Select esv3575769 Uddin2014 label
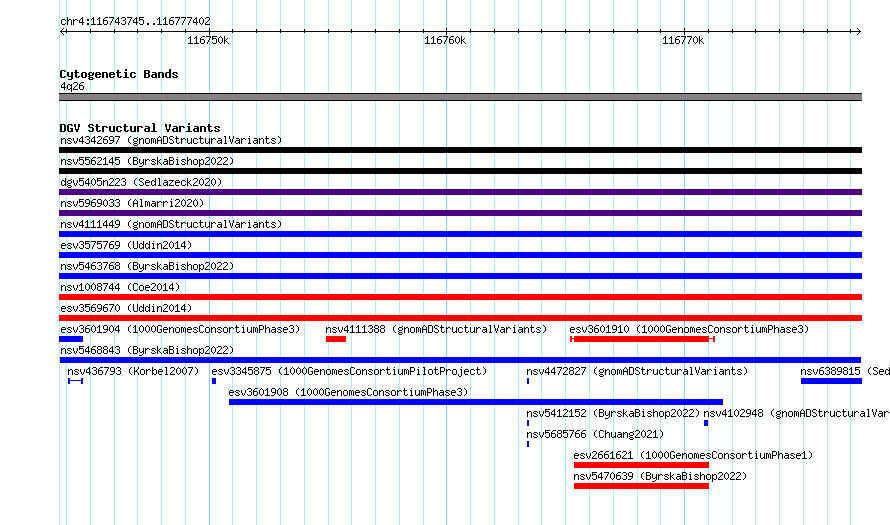Screen dimensions: 890x525 point(126,245)
